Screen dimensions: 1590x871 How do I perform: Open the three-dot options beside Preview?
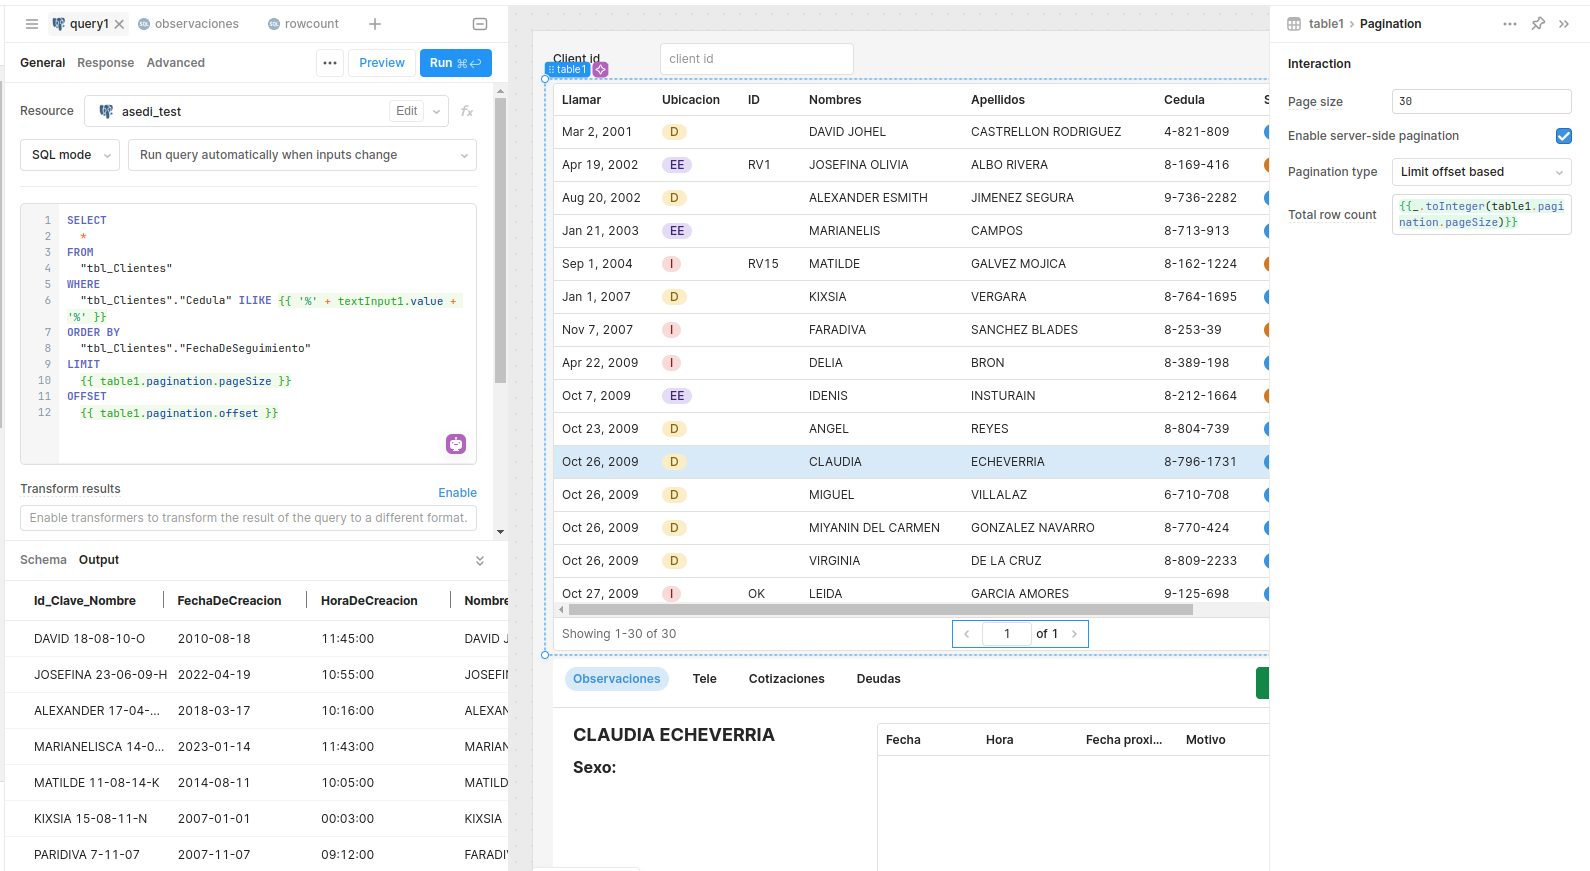pos(330,63)
